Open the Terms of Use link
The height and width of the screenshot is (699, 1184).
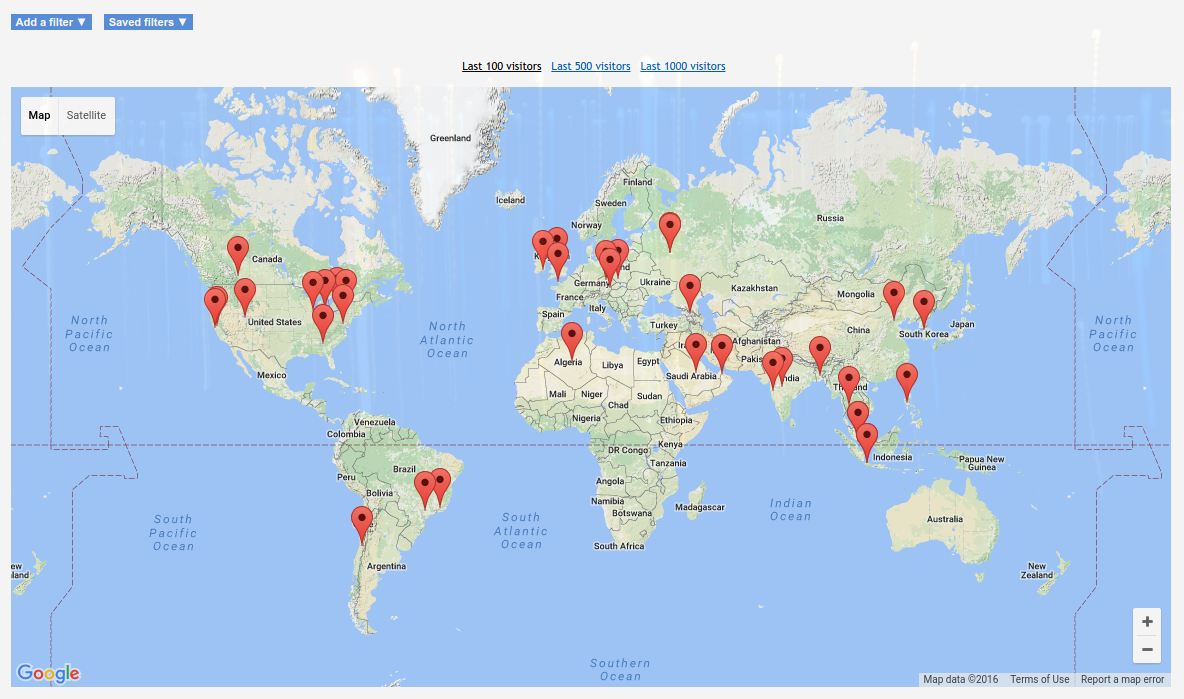(1039, 680)
